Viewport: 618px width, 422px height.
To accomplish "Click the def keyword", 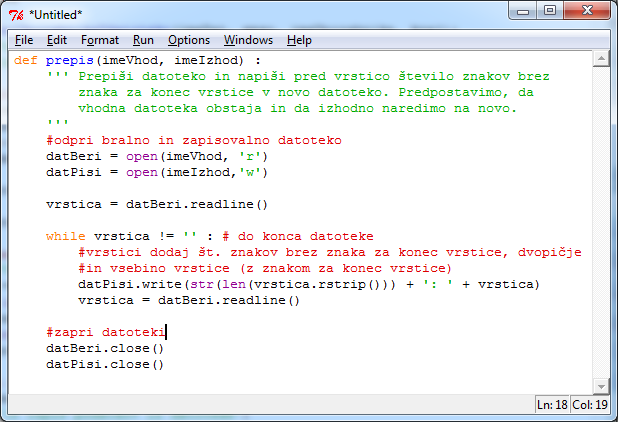I will tap(26, 60).
